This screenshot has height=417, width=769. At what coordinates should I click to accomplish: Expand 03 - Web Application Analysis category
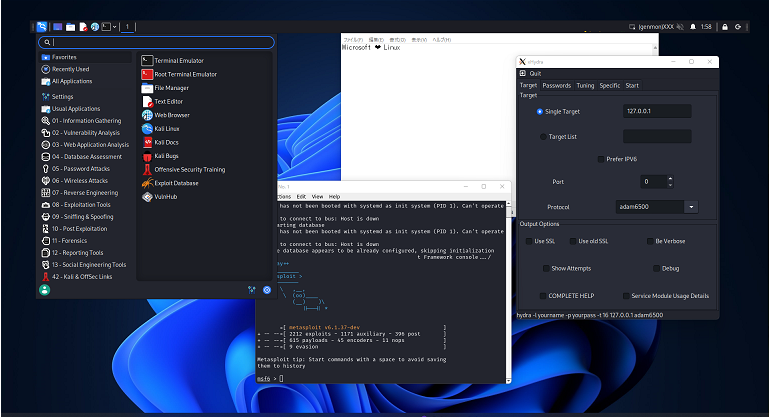[x=86, y=145]
